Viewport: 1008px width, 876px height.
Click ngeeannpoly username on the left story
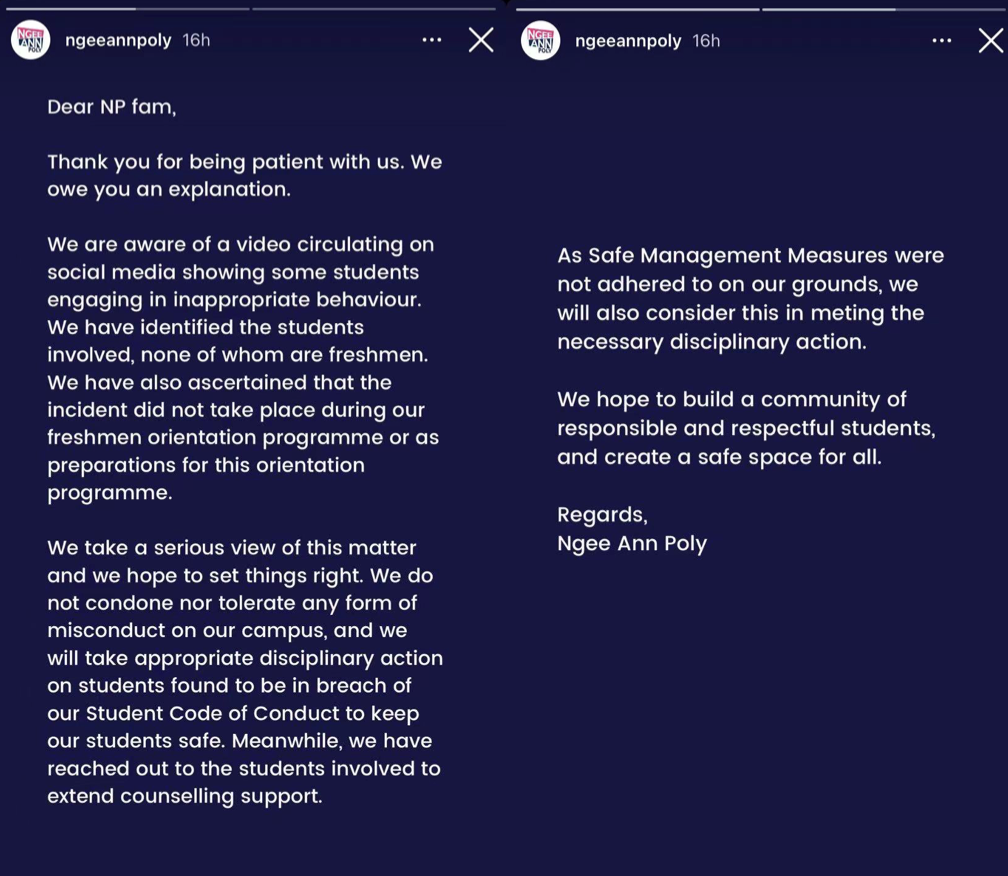[119, 40]
